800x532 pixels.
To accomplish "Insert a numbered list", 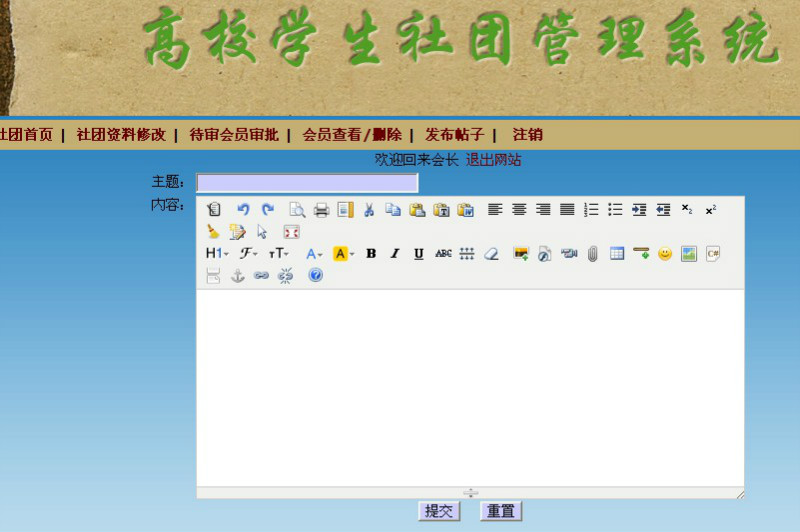I will tap(591, 210).
